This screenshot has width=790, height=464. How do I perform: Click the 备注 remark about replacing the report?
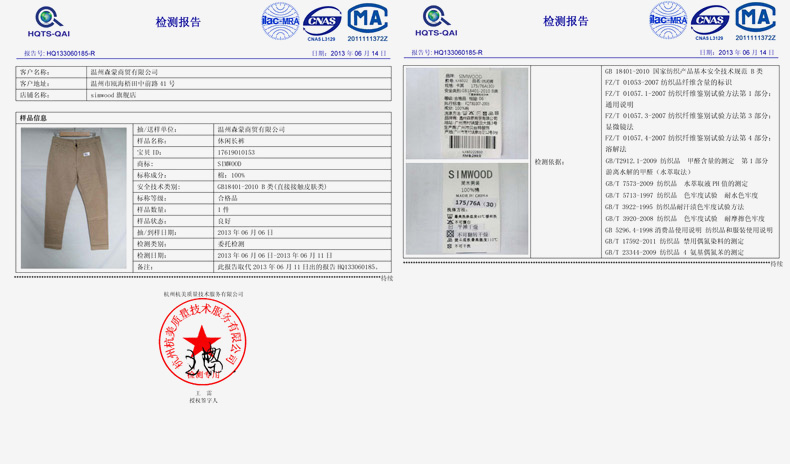coord(297,267)
